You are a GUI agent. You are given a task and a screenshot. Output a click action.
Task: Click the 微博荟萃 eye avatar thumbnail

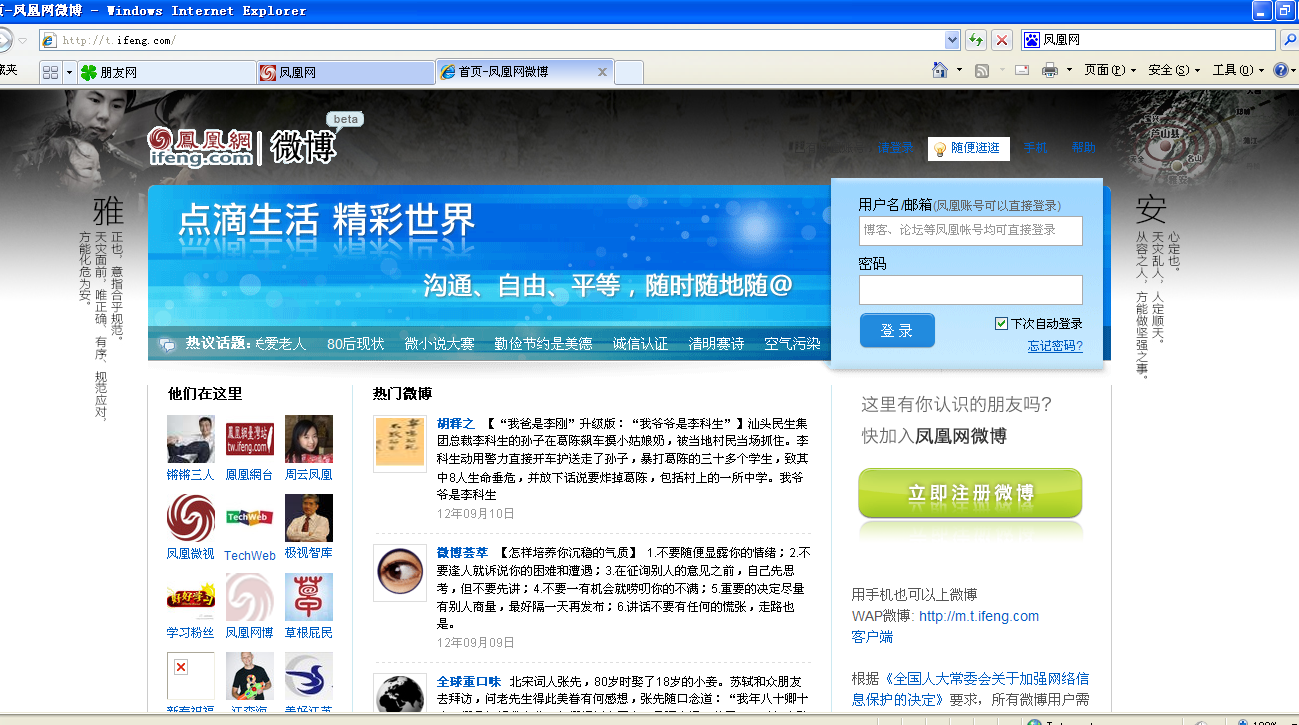click(x=399, y=572)
